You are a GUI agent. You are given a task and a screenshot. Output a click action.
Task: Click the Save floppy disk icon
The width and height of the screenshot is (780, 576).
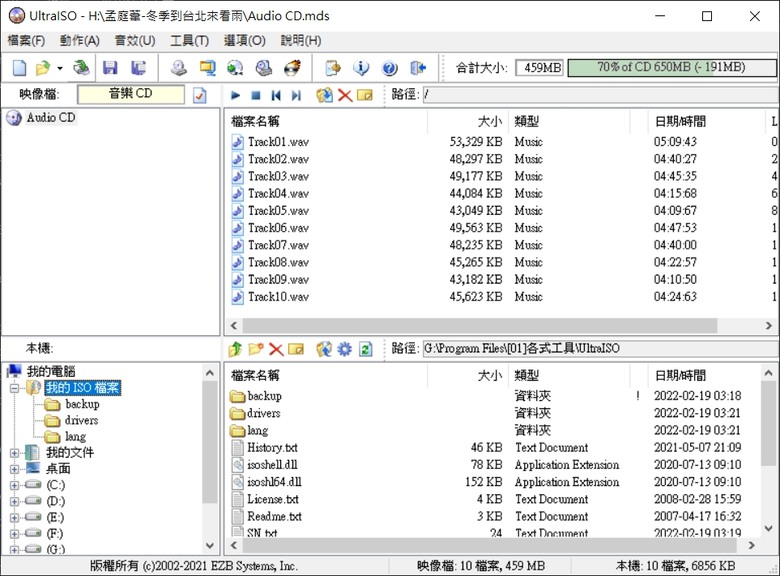click(110, 67)
